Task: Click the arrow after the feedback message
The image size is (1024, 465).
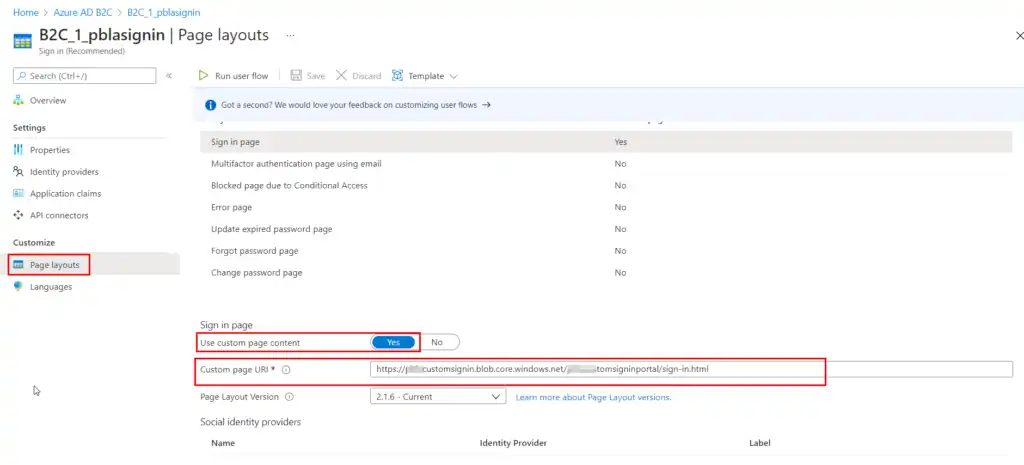Action: (486, 104)
